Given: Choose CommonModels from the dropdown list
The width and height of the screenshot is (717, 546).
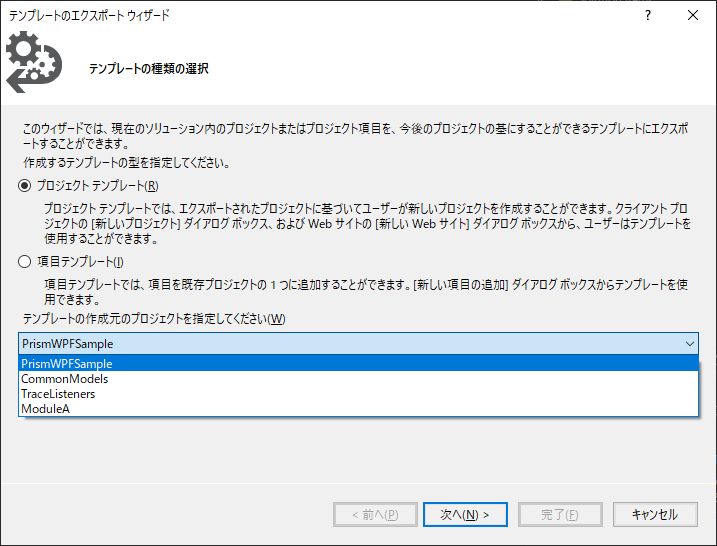Looking at the screenshot, I should [358, 379].
